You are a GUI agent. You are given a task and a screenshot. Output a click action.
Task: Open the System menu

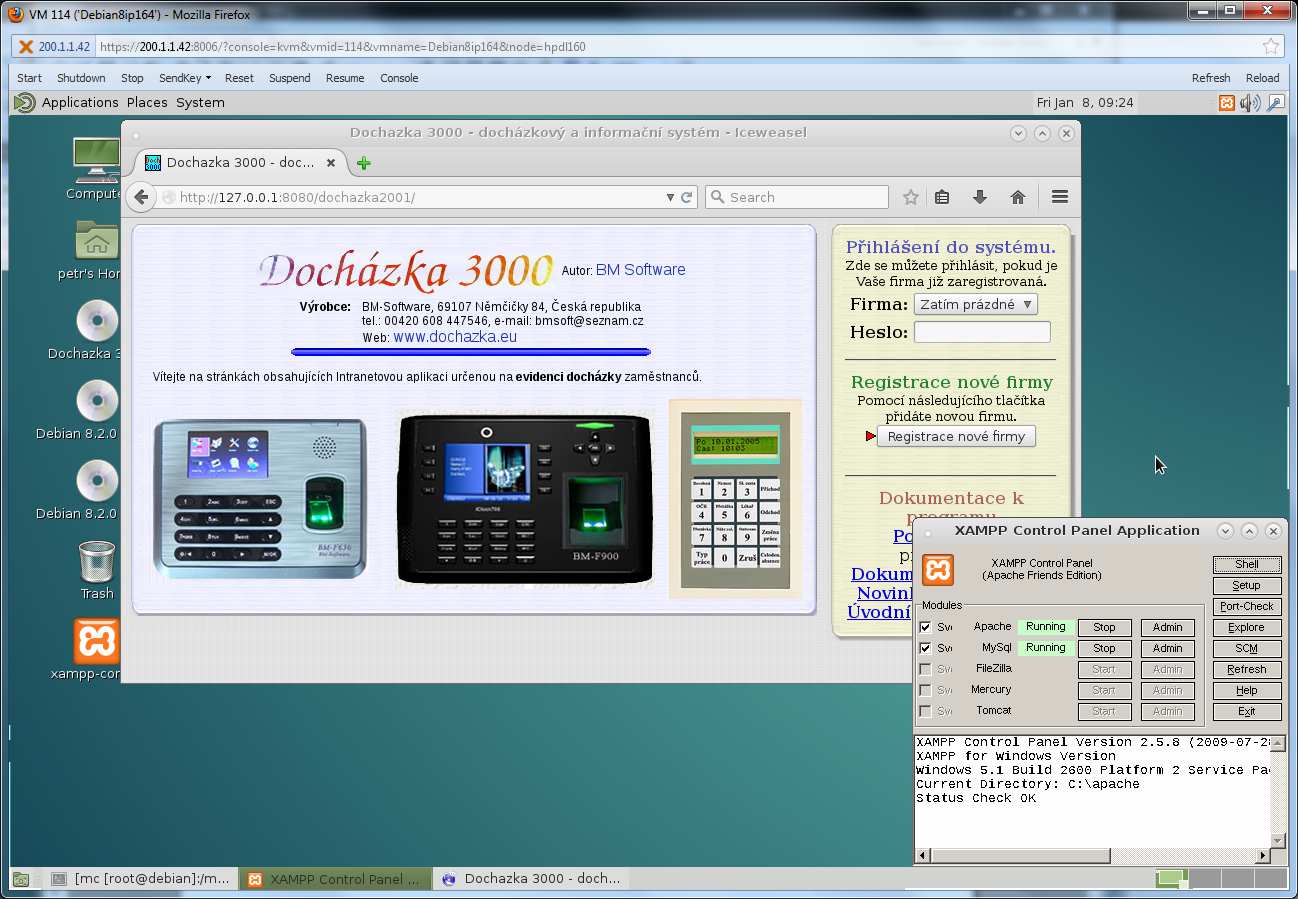click(200, 102)
